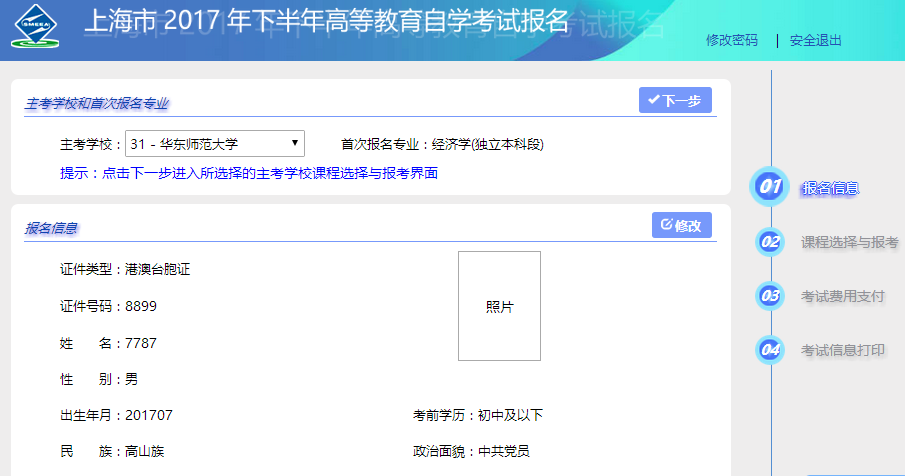The height and width of the screenshot is (476, 905).
Task: Click the step 03 circle icon
Action: pos(770,295)
